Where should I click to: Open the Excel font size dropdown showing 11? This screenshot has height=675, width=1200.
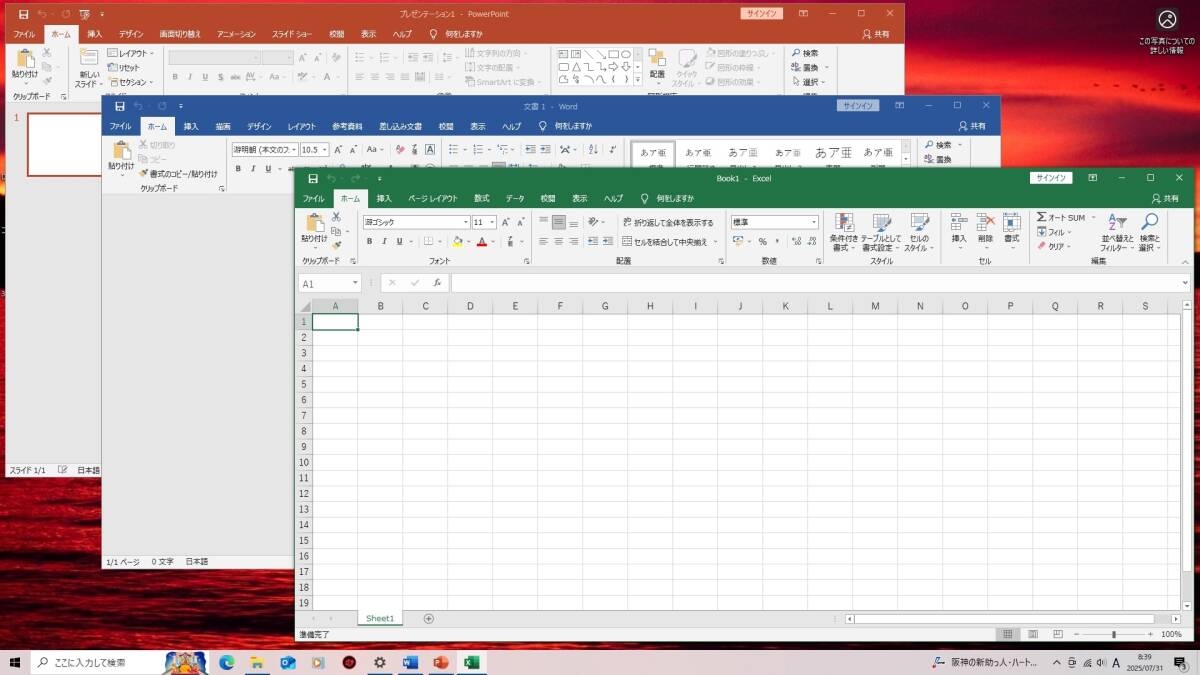(x=492, y=222)
